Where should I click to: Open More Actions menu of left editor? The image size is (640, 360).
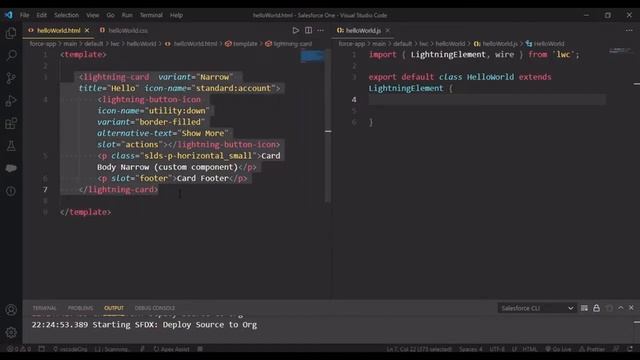(x=321, y=30)
